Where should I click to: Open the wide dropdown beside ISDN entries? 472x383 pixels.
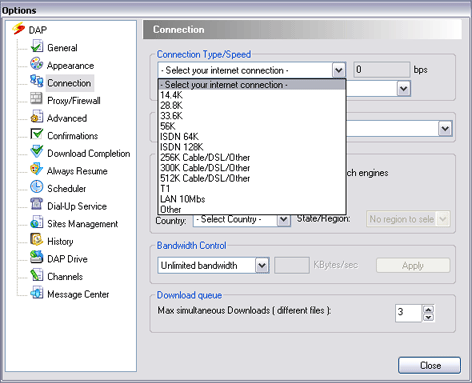445,129
